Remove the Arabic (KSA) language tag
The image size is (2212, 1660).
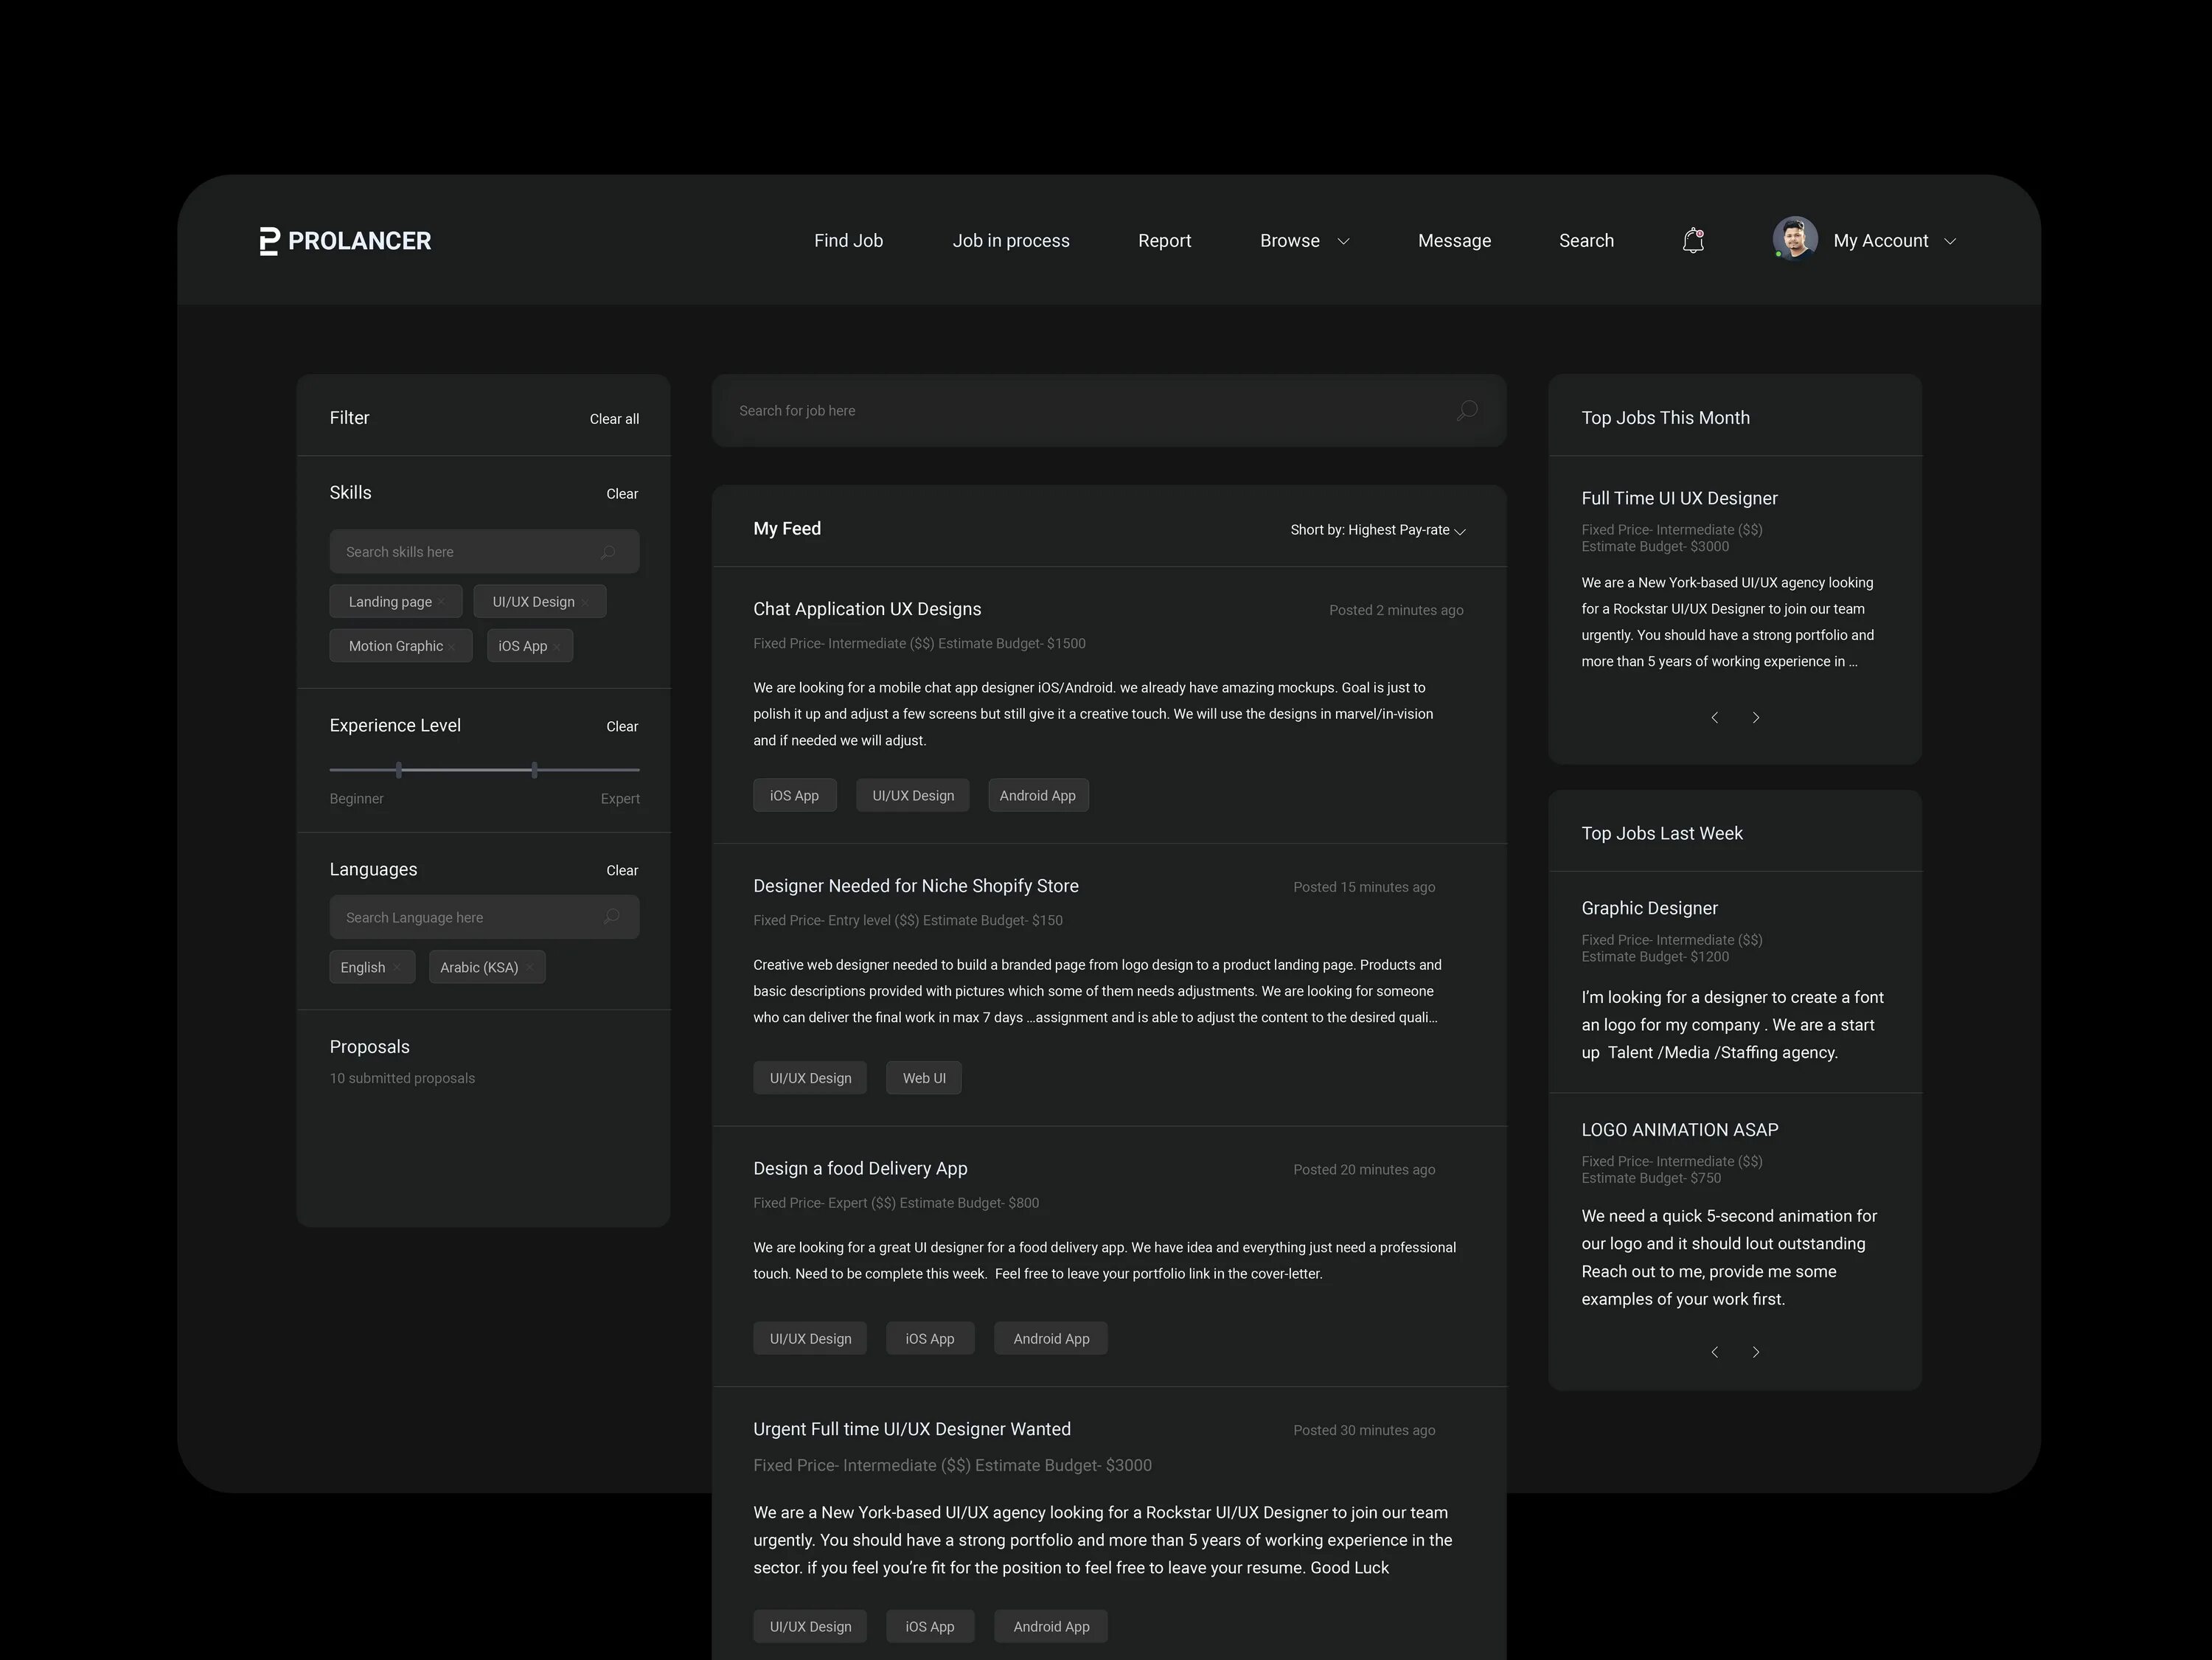(529, 968)
